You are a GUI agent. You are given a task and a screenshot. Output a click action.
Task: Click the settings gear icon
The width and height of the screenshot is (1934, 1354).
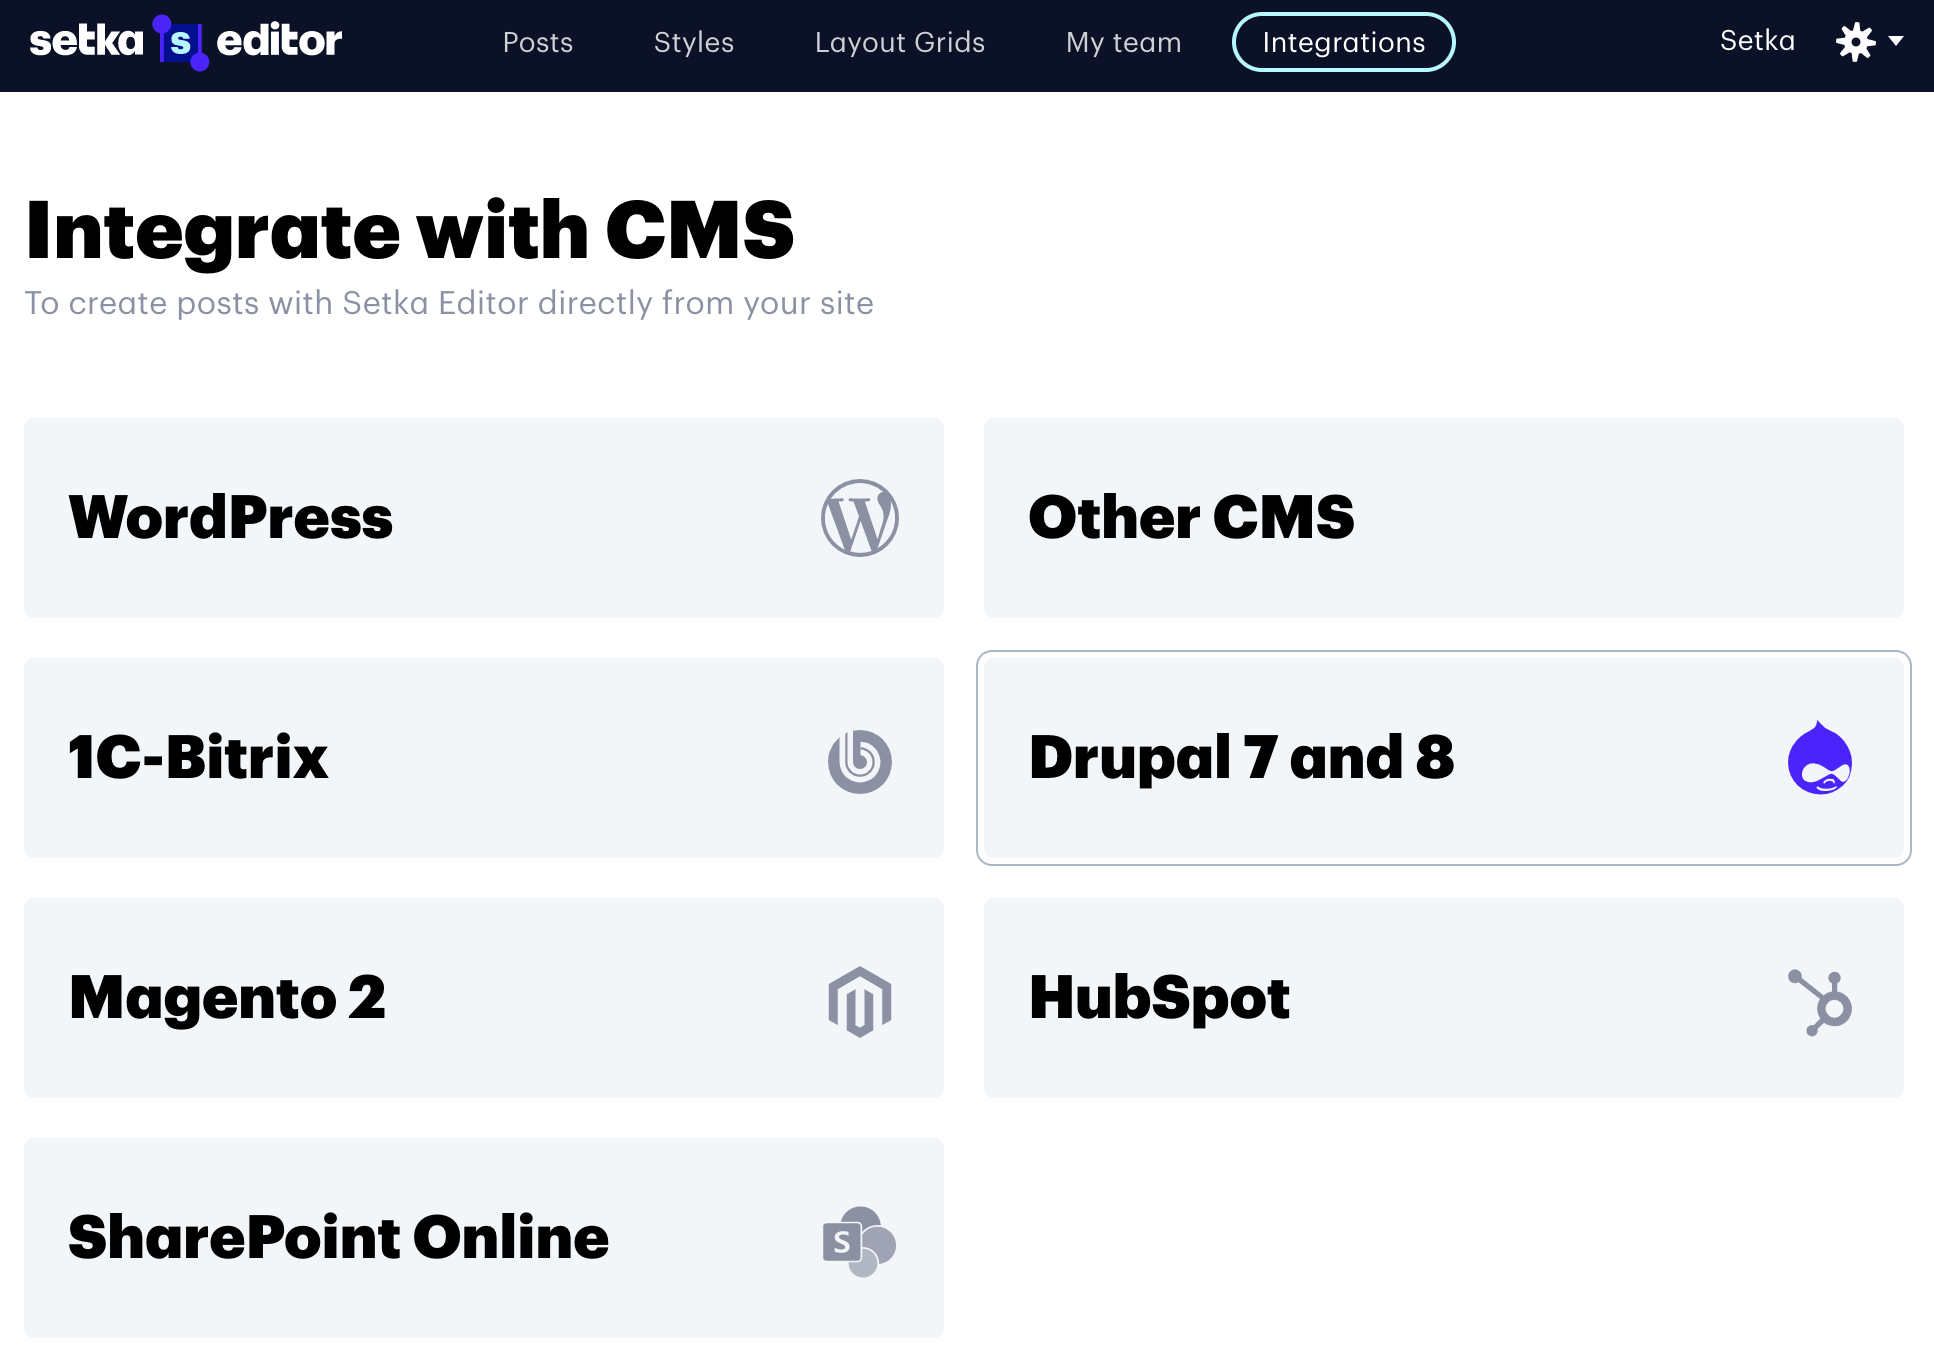click(x=1855, y=42)
